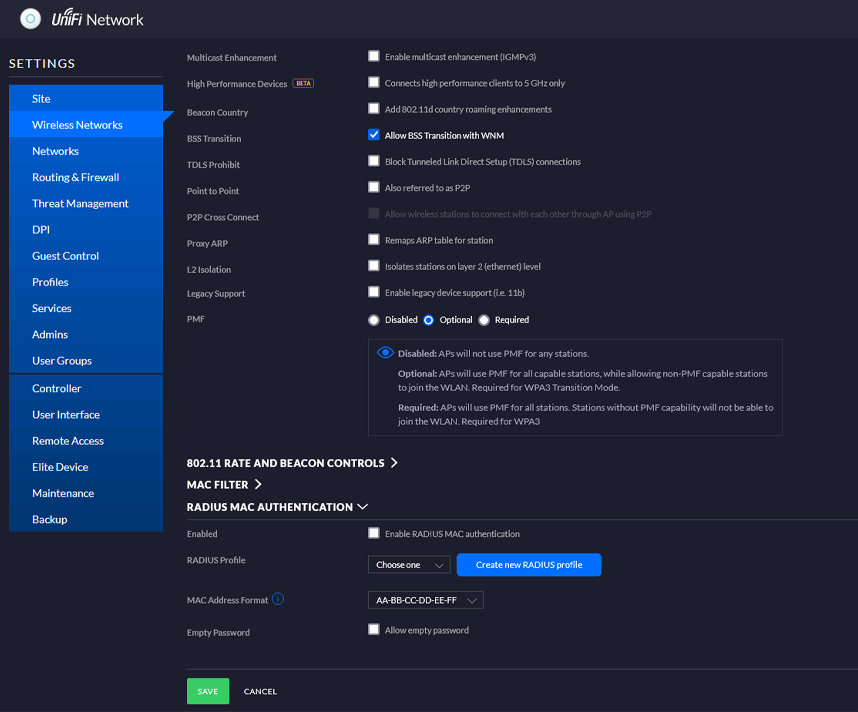858x712 pixels.
Task: Enable multicast enhancement (IGMPv3) checkbox
Action: [374, 57]
